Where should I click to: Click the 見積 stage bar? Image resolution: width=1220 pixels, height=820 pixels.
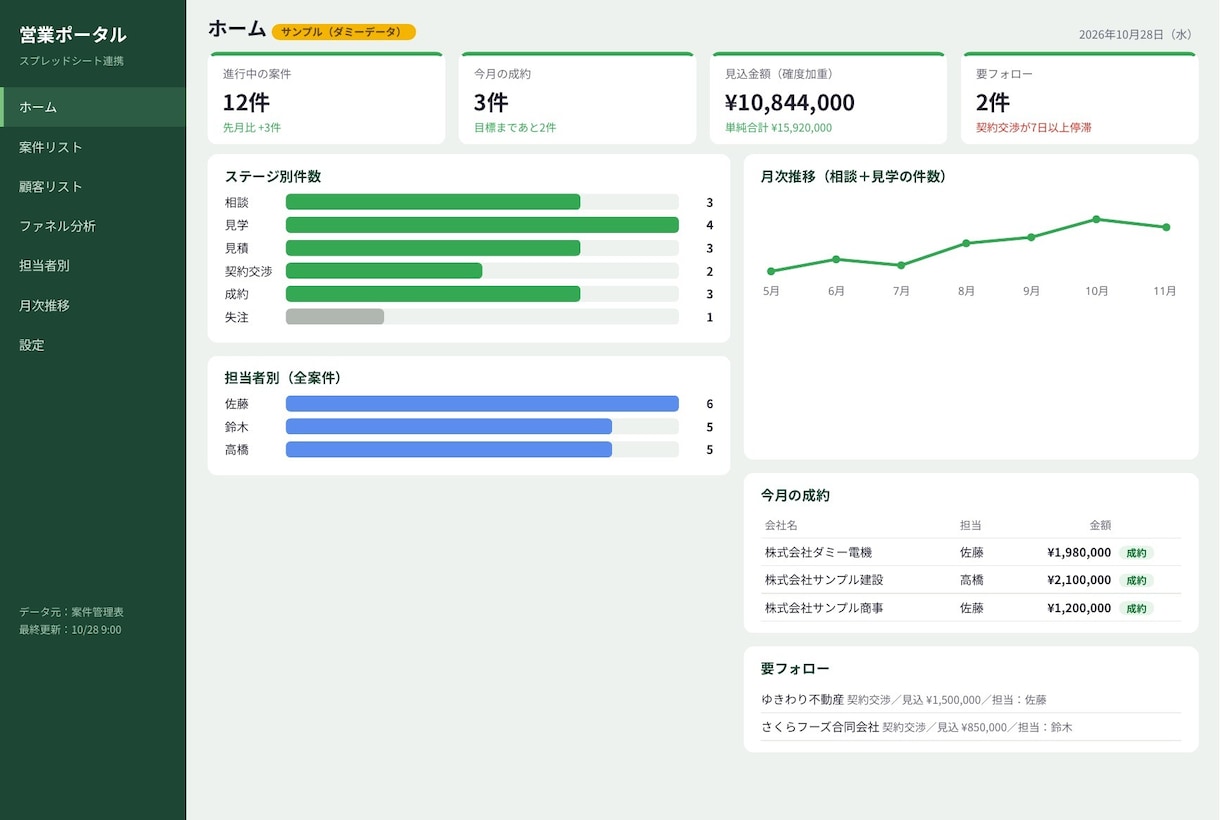433,248
